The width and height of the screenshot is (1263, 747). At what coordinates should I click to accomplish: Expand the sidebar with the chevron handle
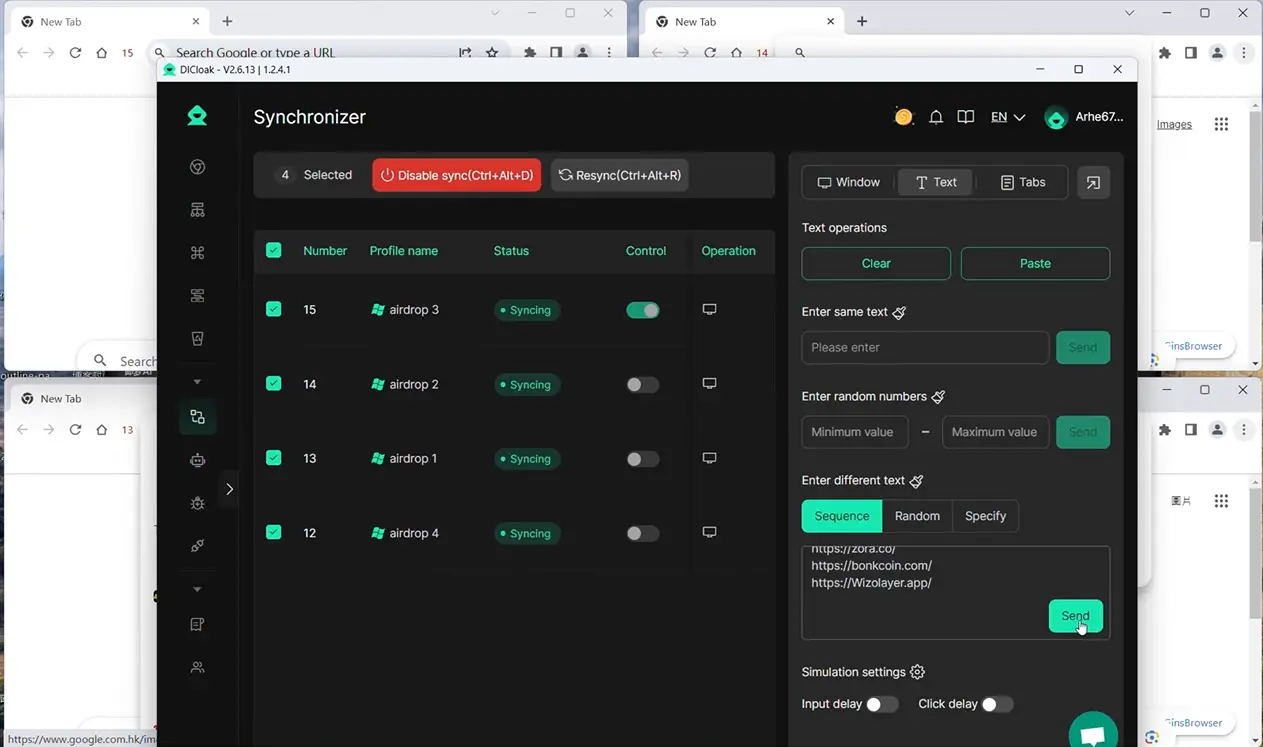point(229,489)
